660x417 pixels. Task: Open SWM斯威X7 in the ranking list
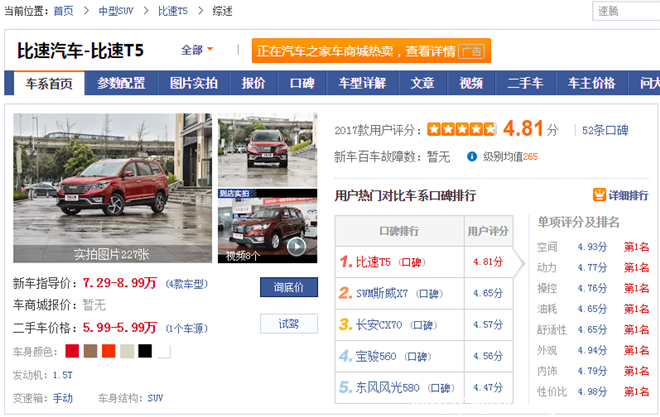(384, 294)
